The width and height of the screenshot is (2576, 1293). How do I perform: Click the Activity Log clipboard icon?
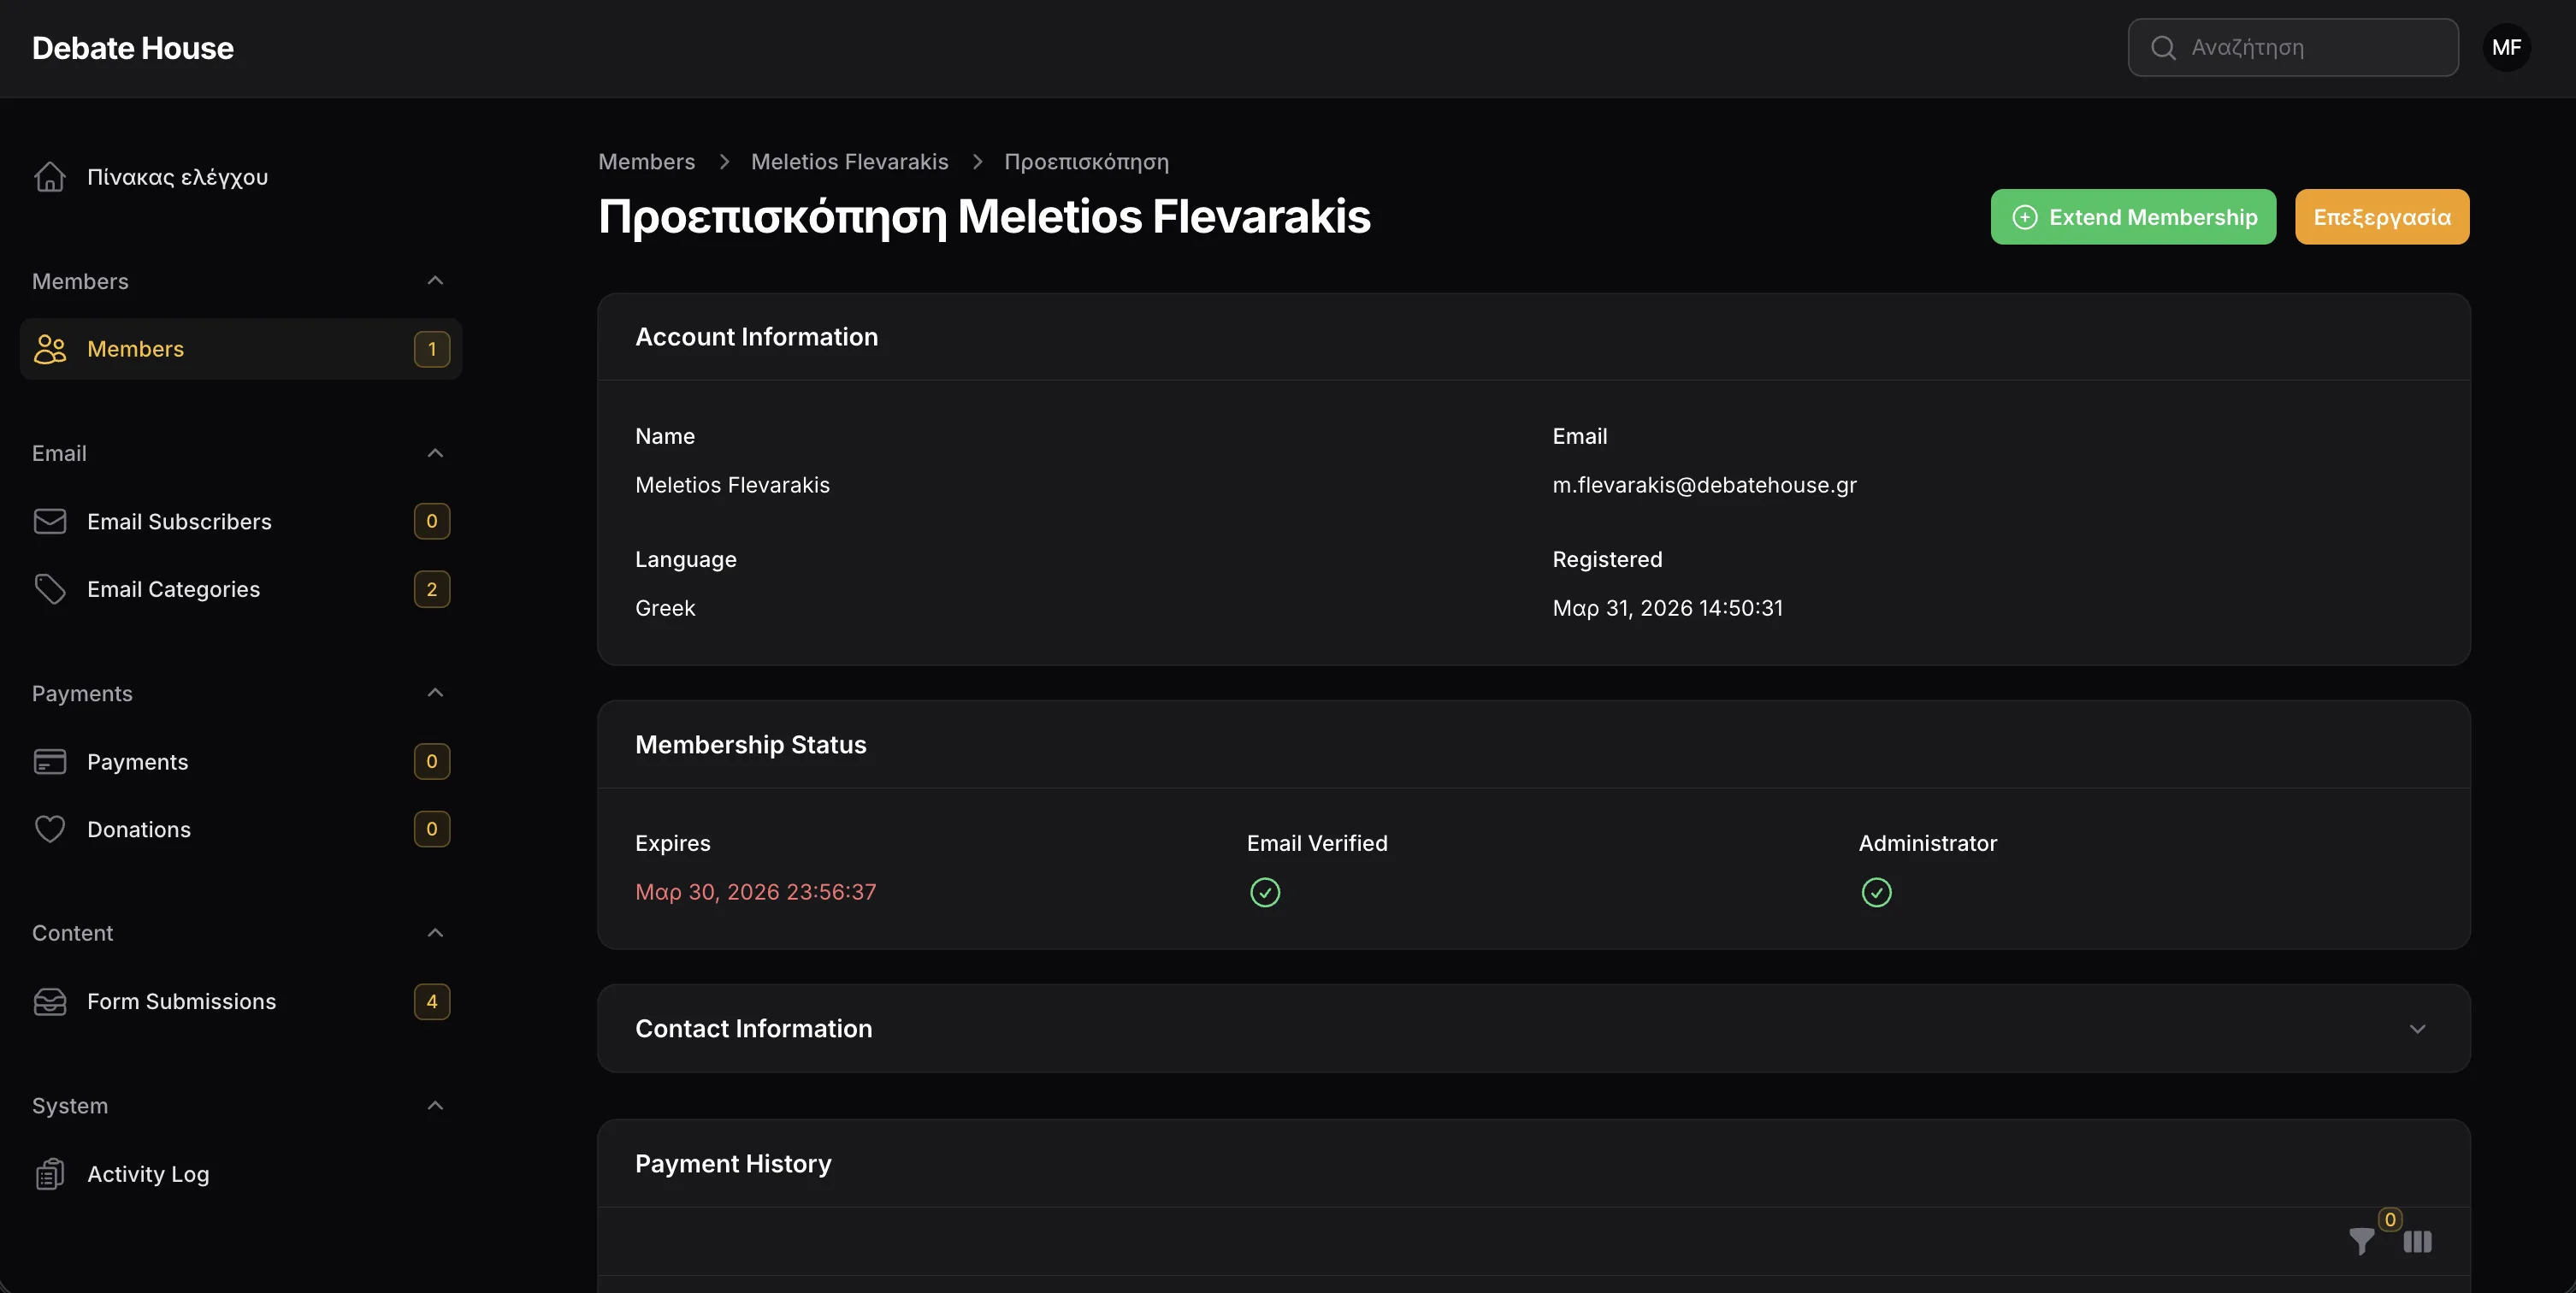tap(49, 1174)
